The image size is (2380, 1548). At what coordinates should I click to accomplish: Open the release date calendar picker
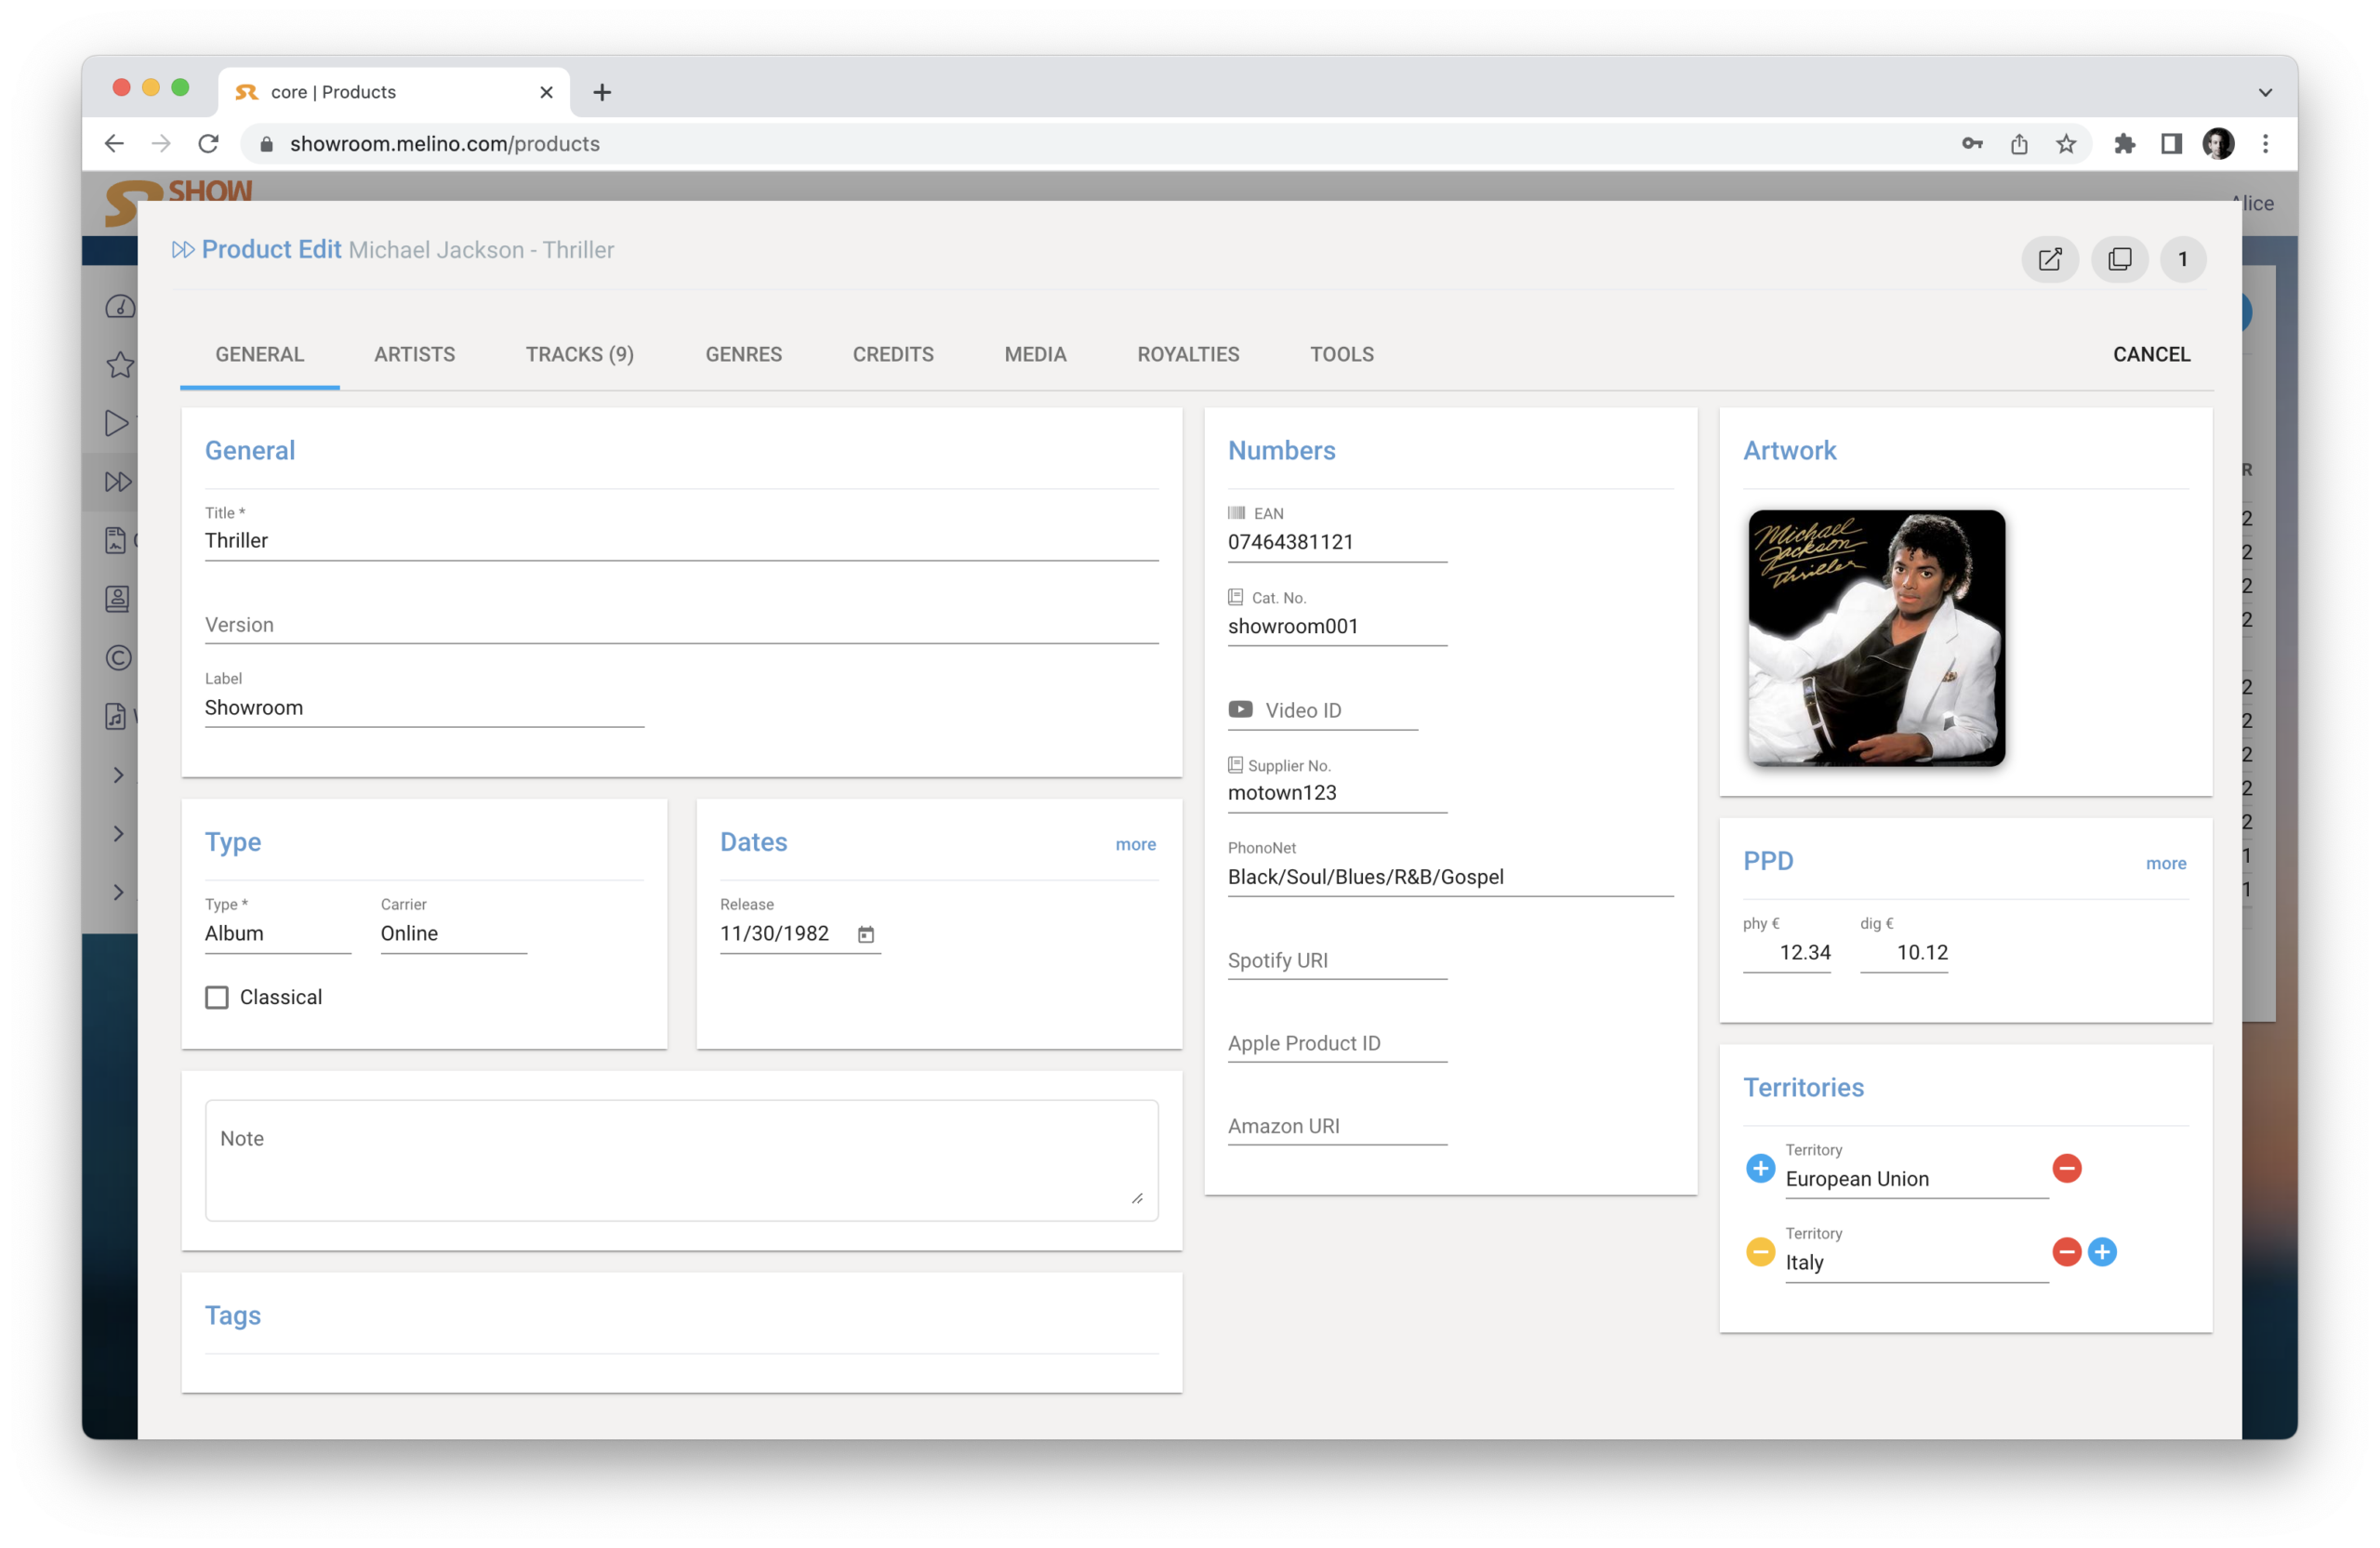pyautogui.click(x=866, y=934)
